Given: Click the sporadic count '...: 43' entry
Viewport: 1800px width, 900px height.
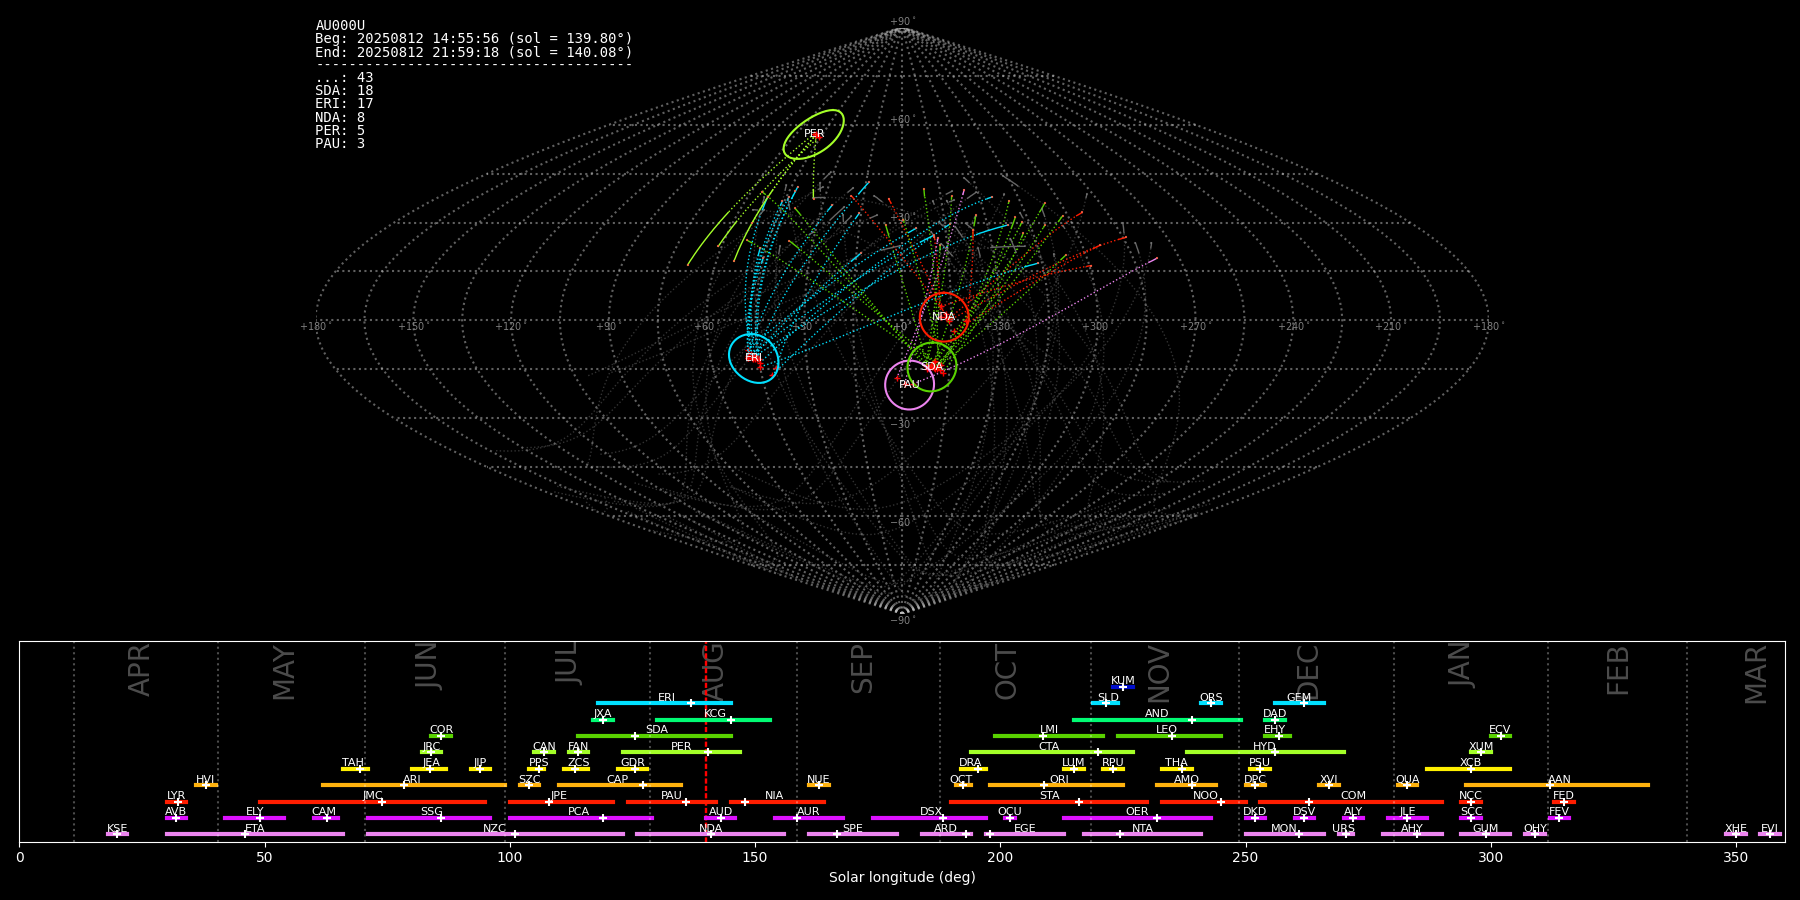Looking at the screenshot, I should pos(344,78).
